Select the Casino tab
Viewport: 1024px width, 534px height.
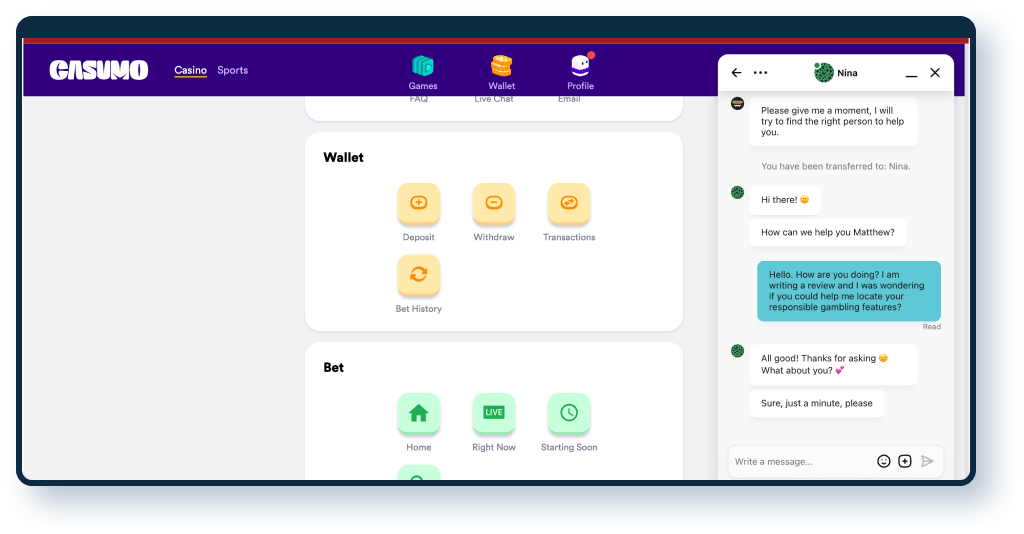[190, 70]
